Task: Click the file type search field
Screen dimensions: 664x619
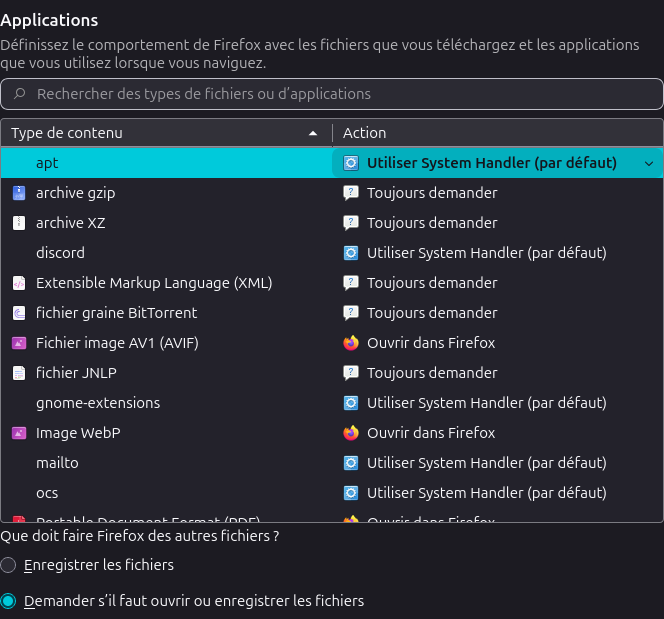Action: click(340, 94)
